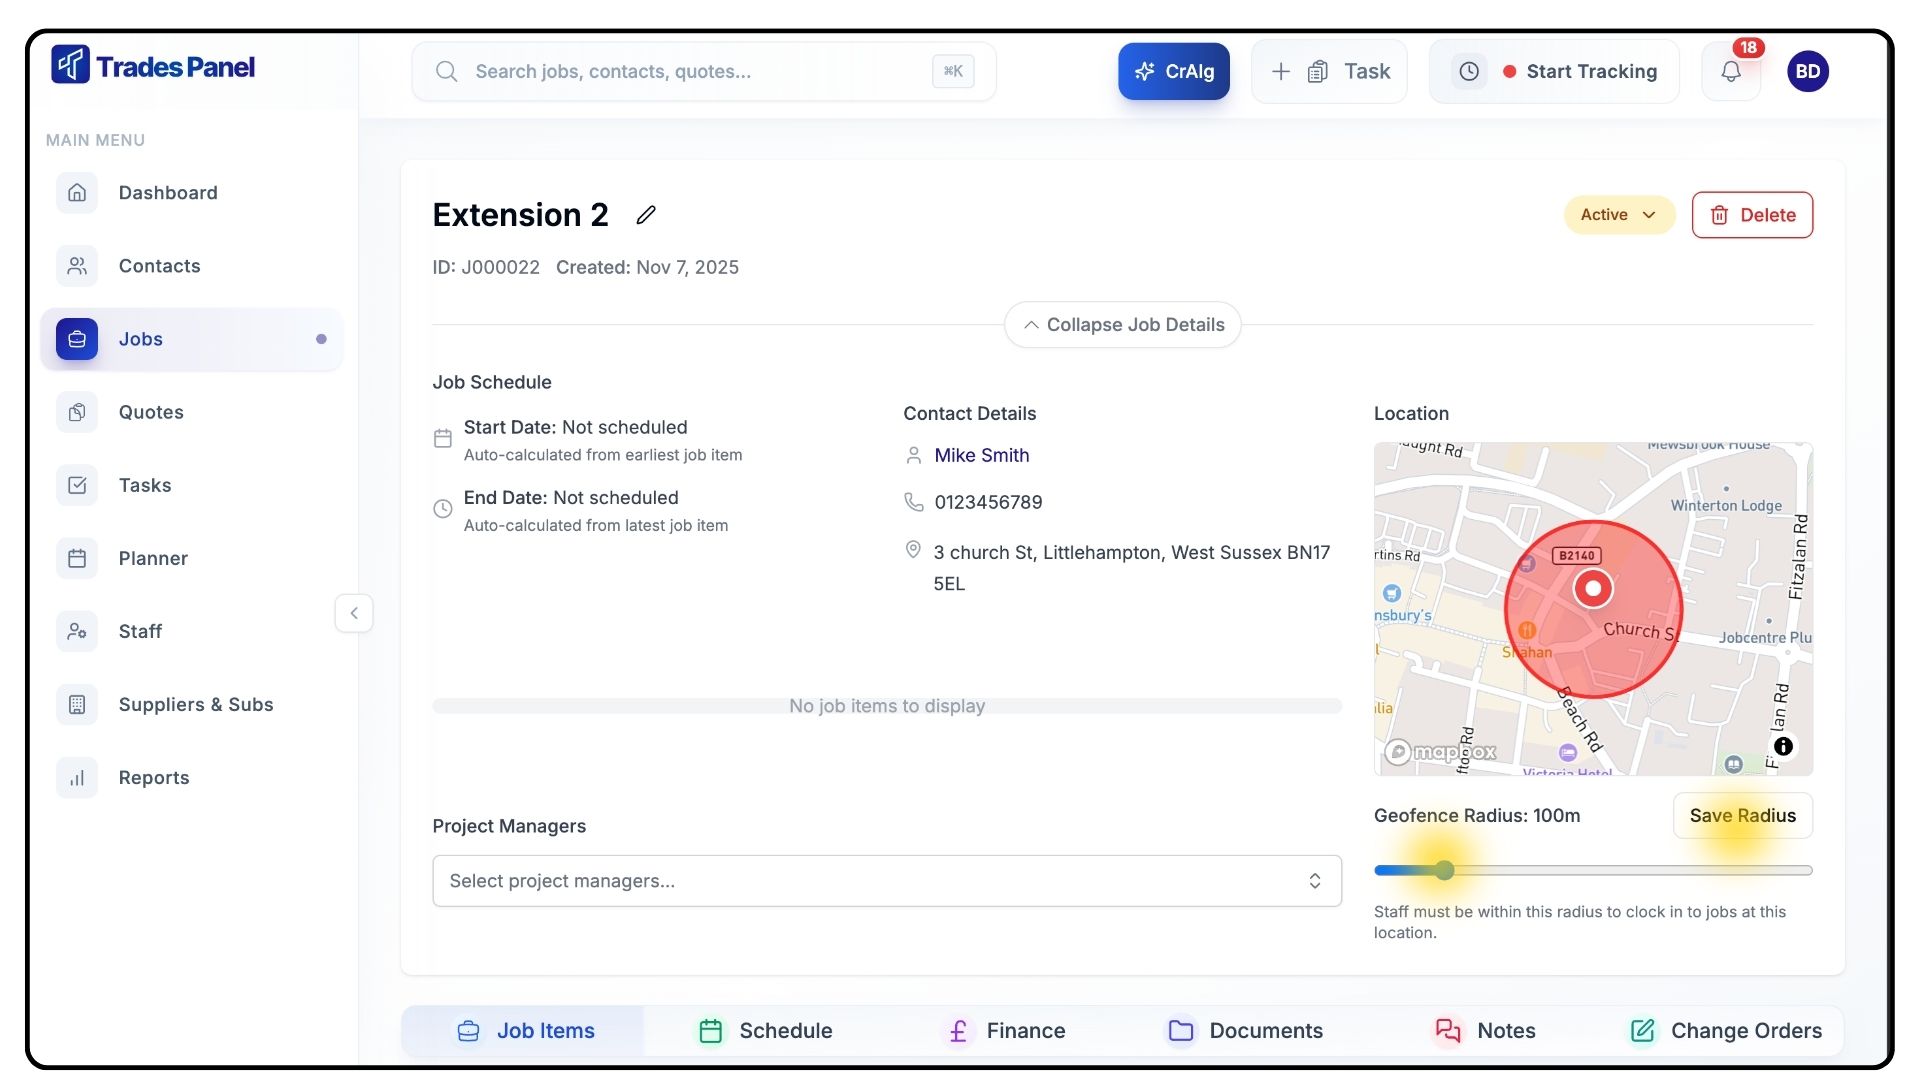
Task: Switch to the Change Orders tab
Action: (x=1726, y=1030)
